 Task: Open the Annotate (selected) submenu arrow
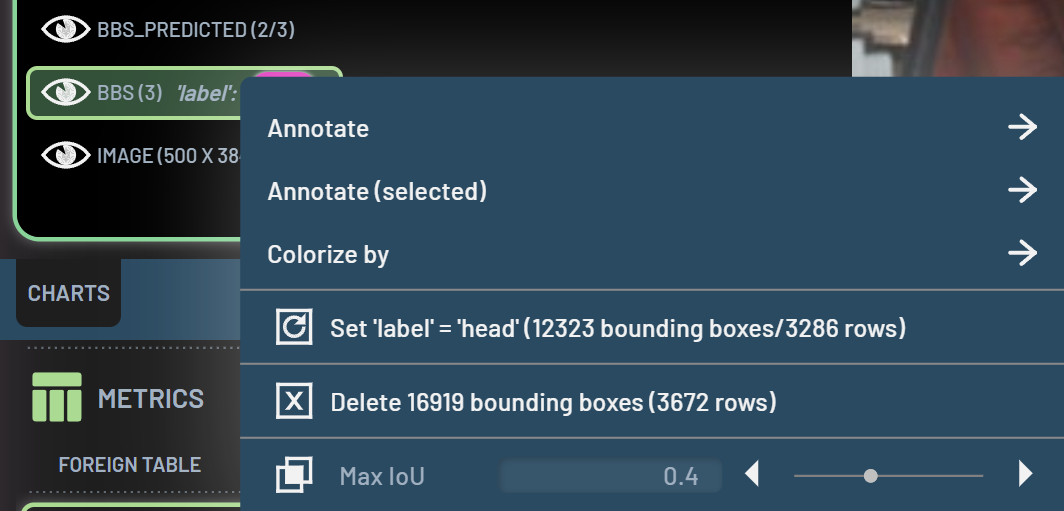(1021, 191)
